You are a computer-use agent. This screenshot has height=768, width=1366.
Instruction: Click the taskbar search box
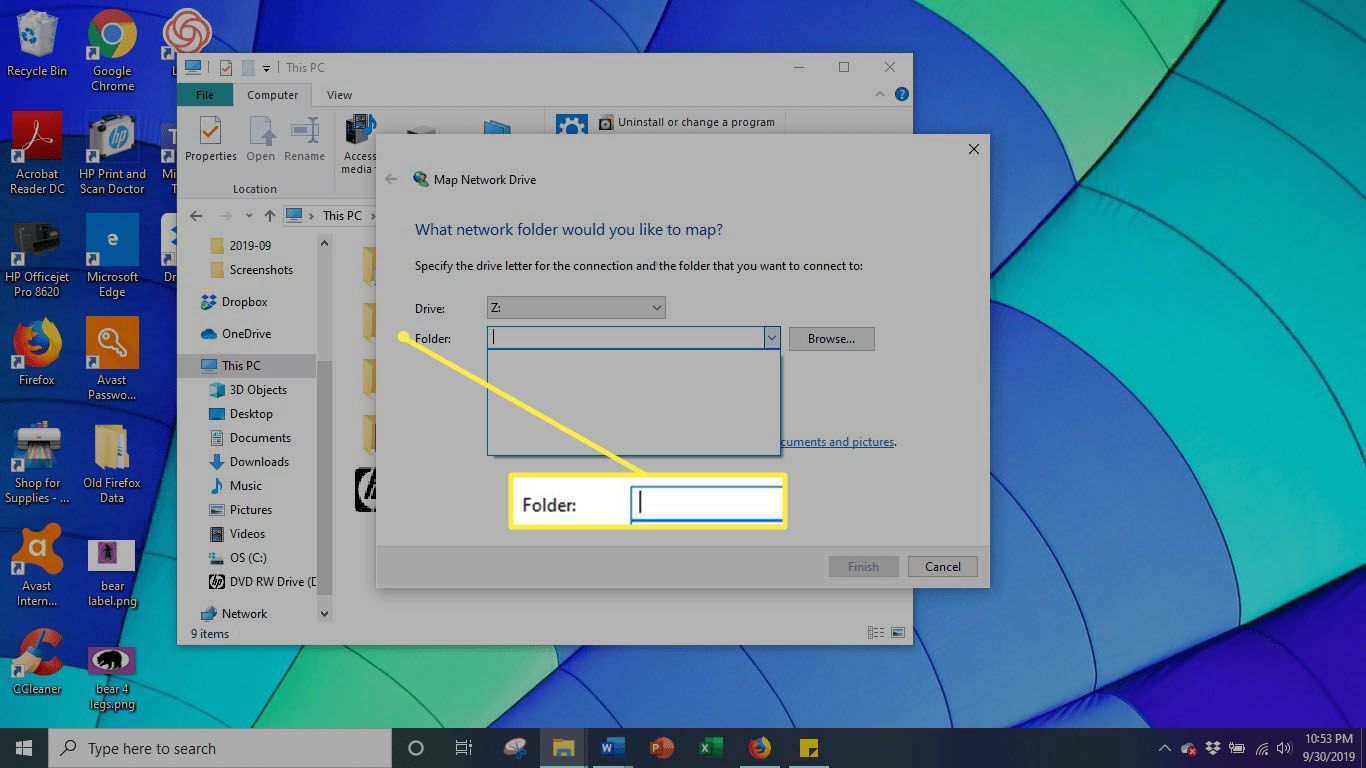point(220,748)
